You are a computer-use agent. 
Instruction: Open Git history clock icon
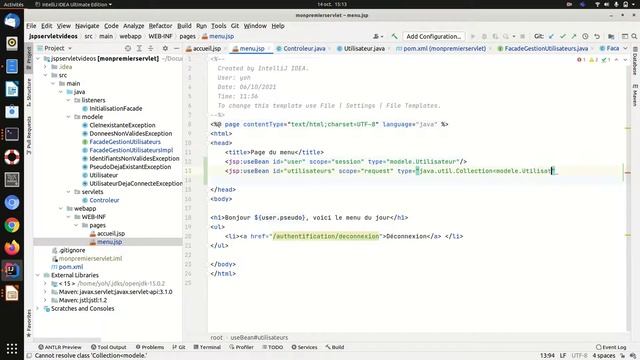coord(585,36)
